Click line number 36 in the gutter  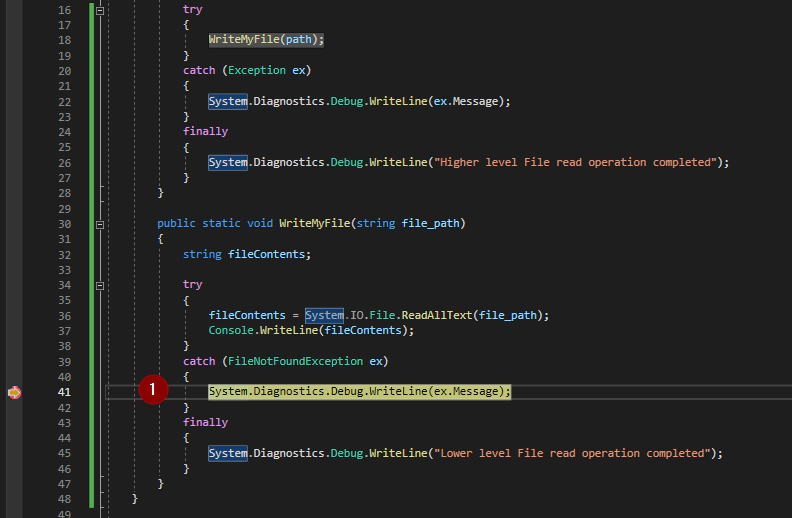point(65,316)
